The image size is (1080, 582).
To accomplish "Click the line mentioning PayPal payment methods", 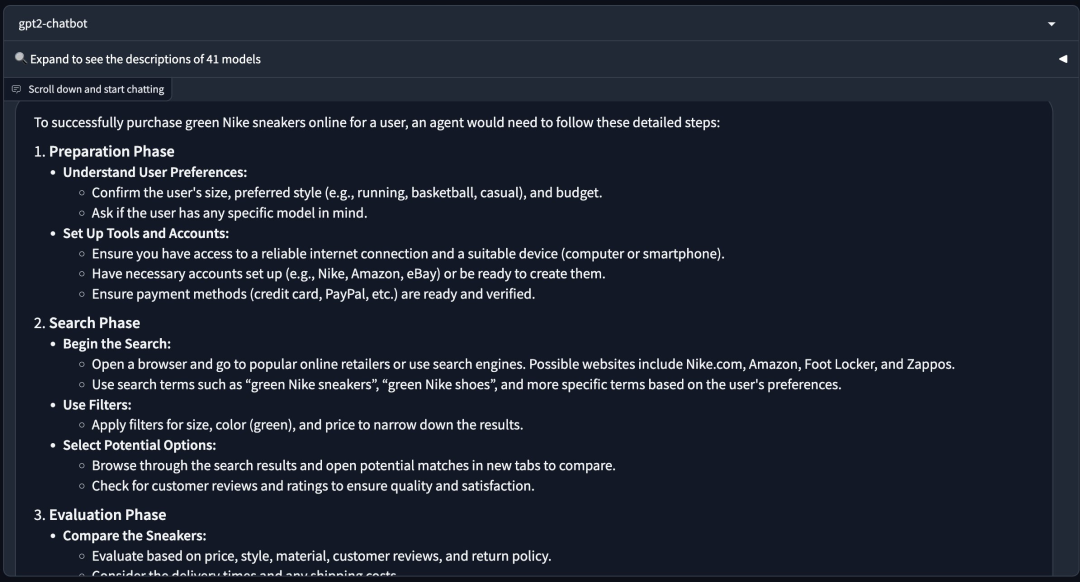I will point(313,294).
